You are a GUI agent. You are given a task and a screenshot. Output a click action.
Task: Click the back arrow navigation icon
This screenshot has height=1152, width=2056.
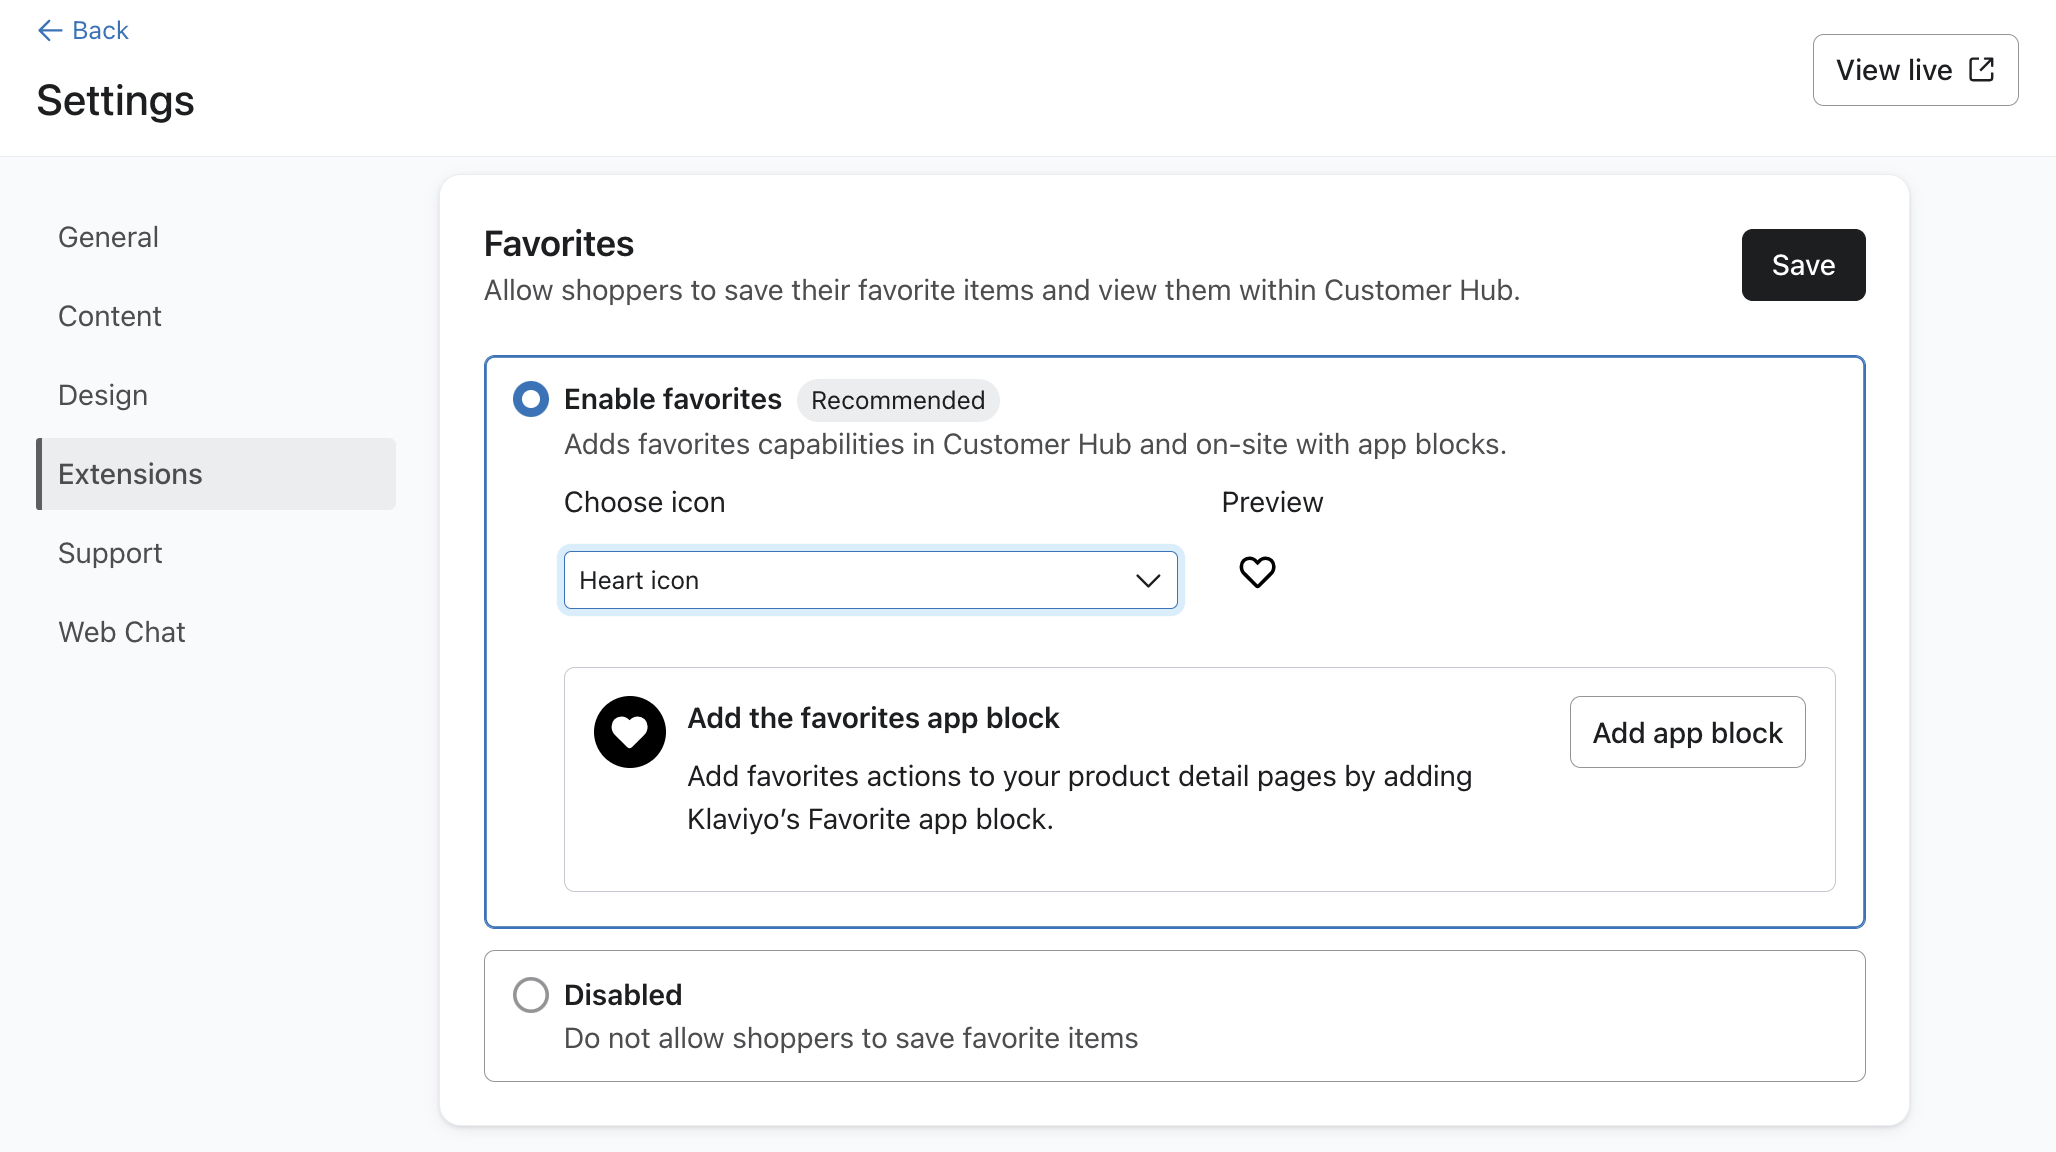[x=49, y=31]
